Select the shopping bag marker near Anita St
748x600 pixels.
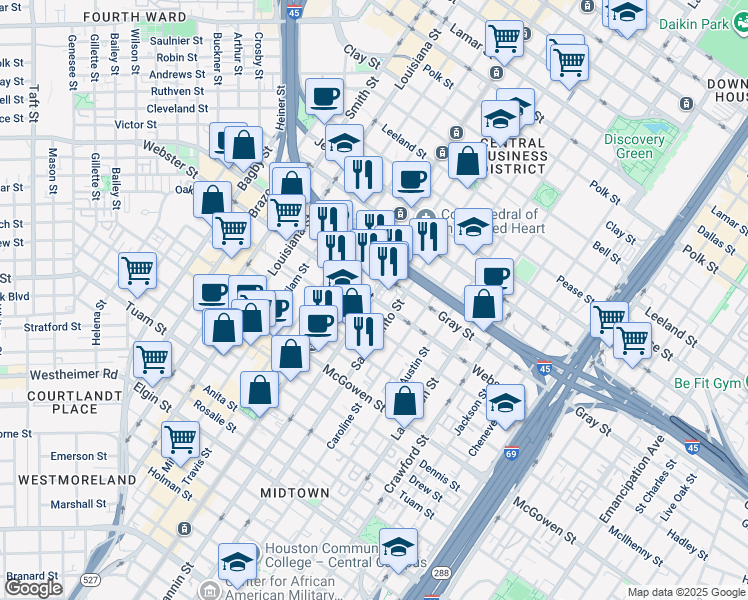click(x=260, y=391)
